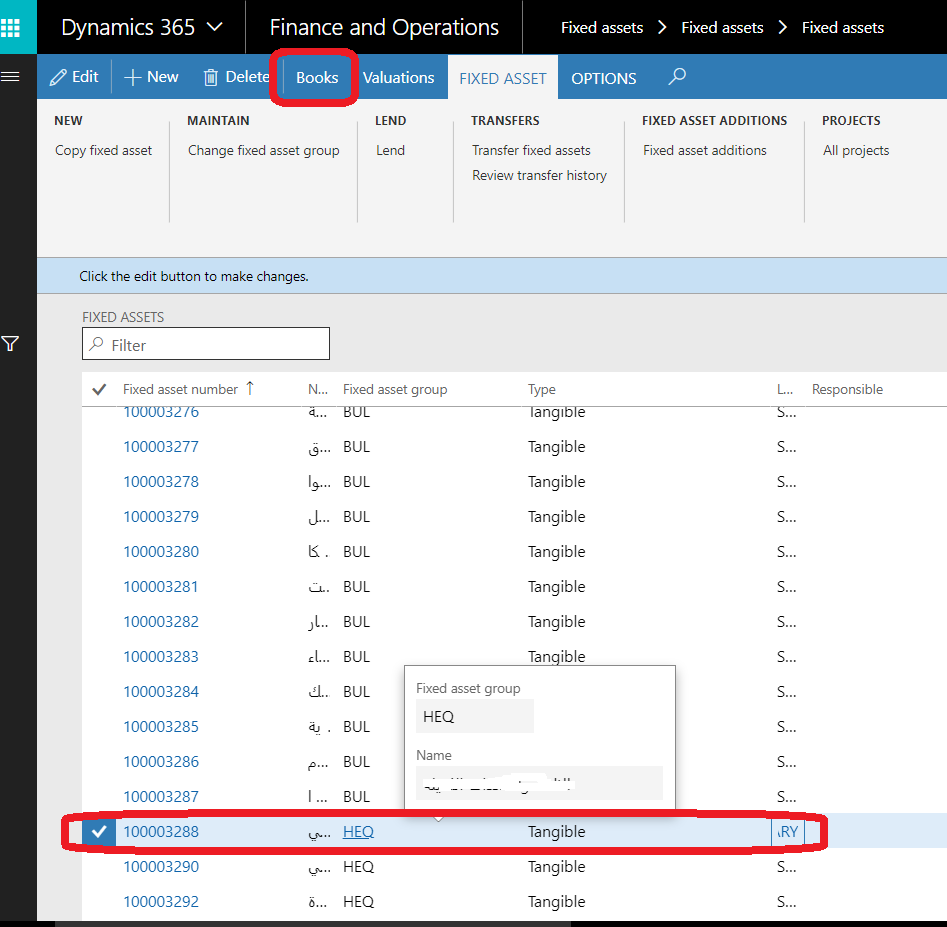Open fixed asset 100003278 link
Viewport: 947px width, 927px height.
[x=161, y=482]
